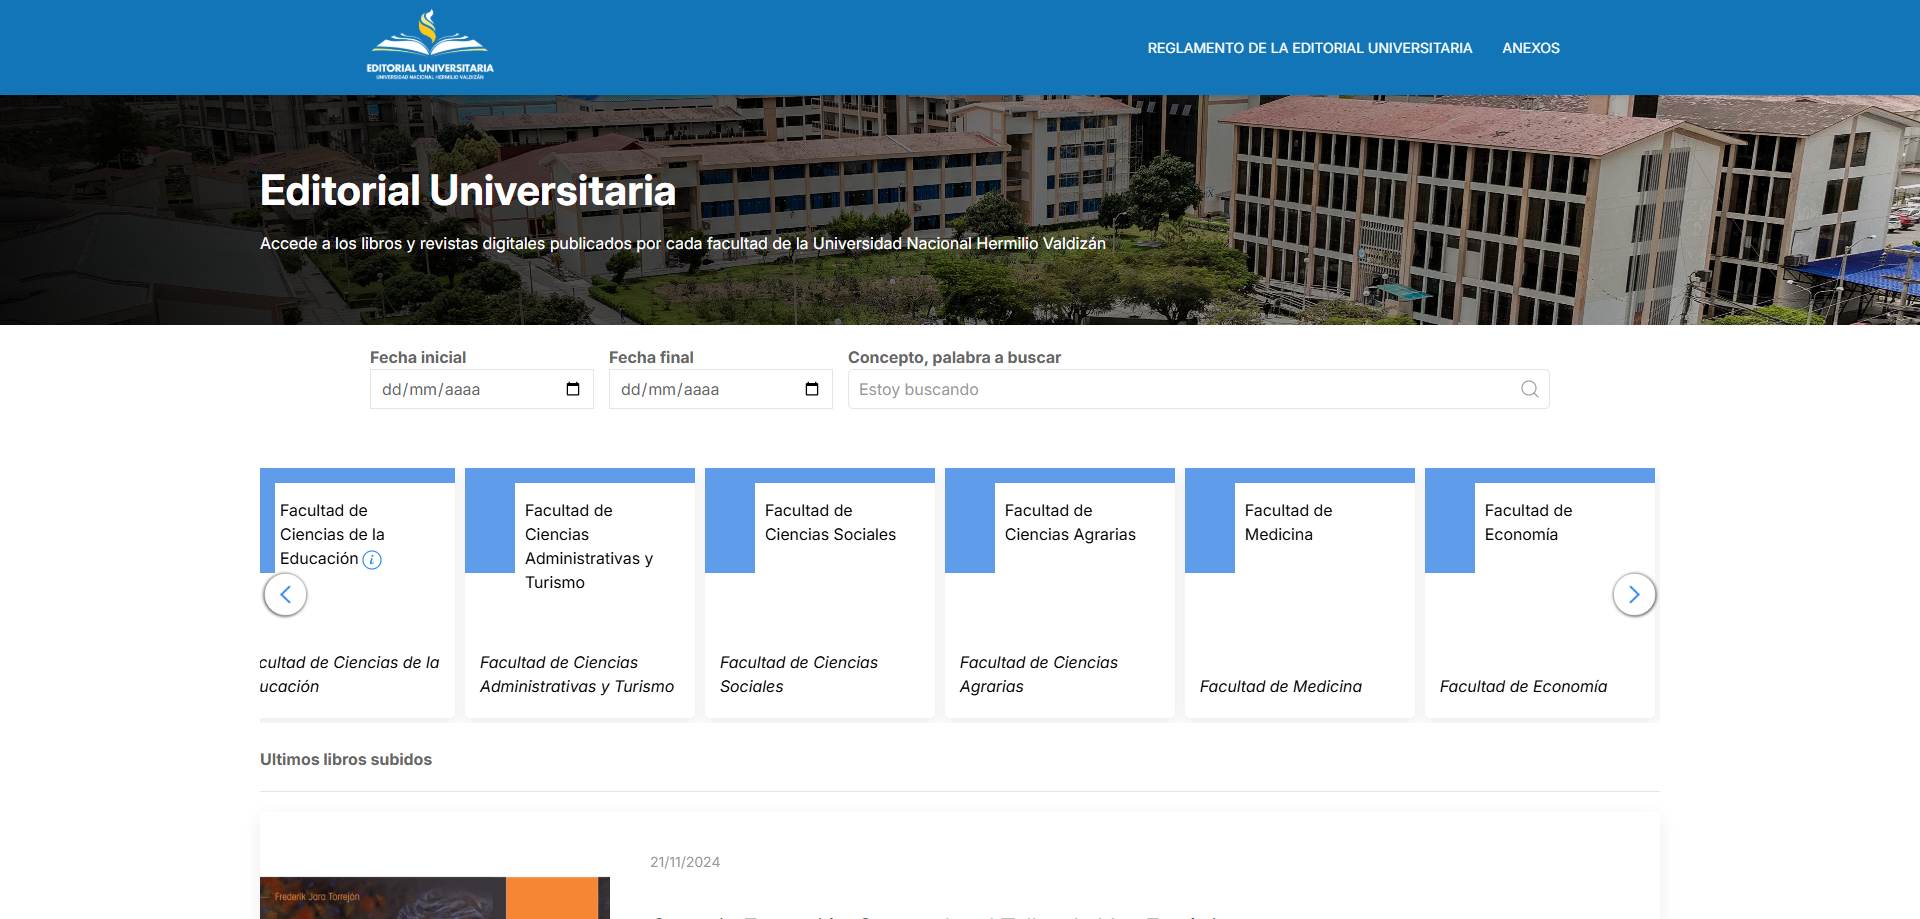Click Facultad de Medicina italic caption

tap(1280, 686)
